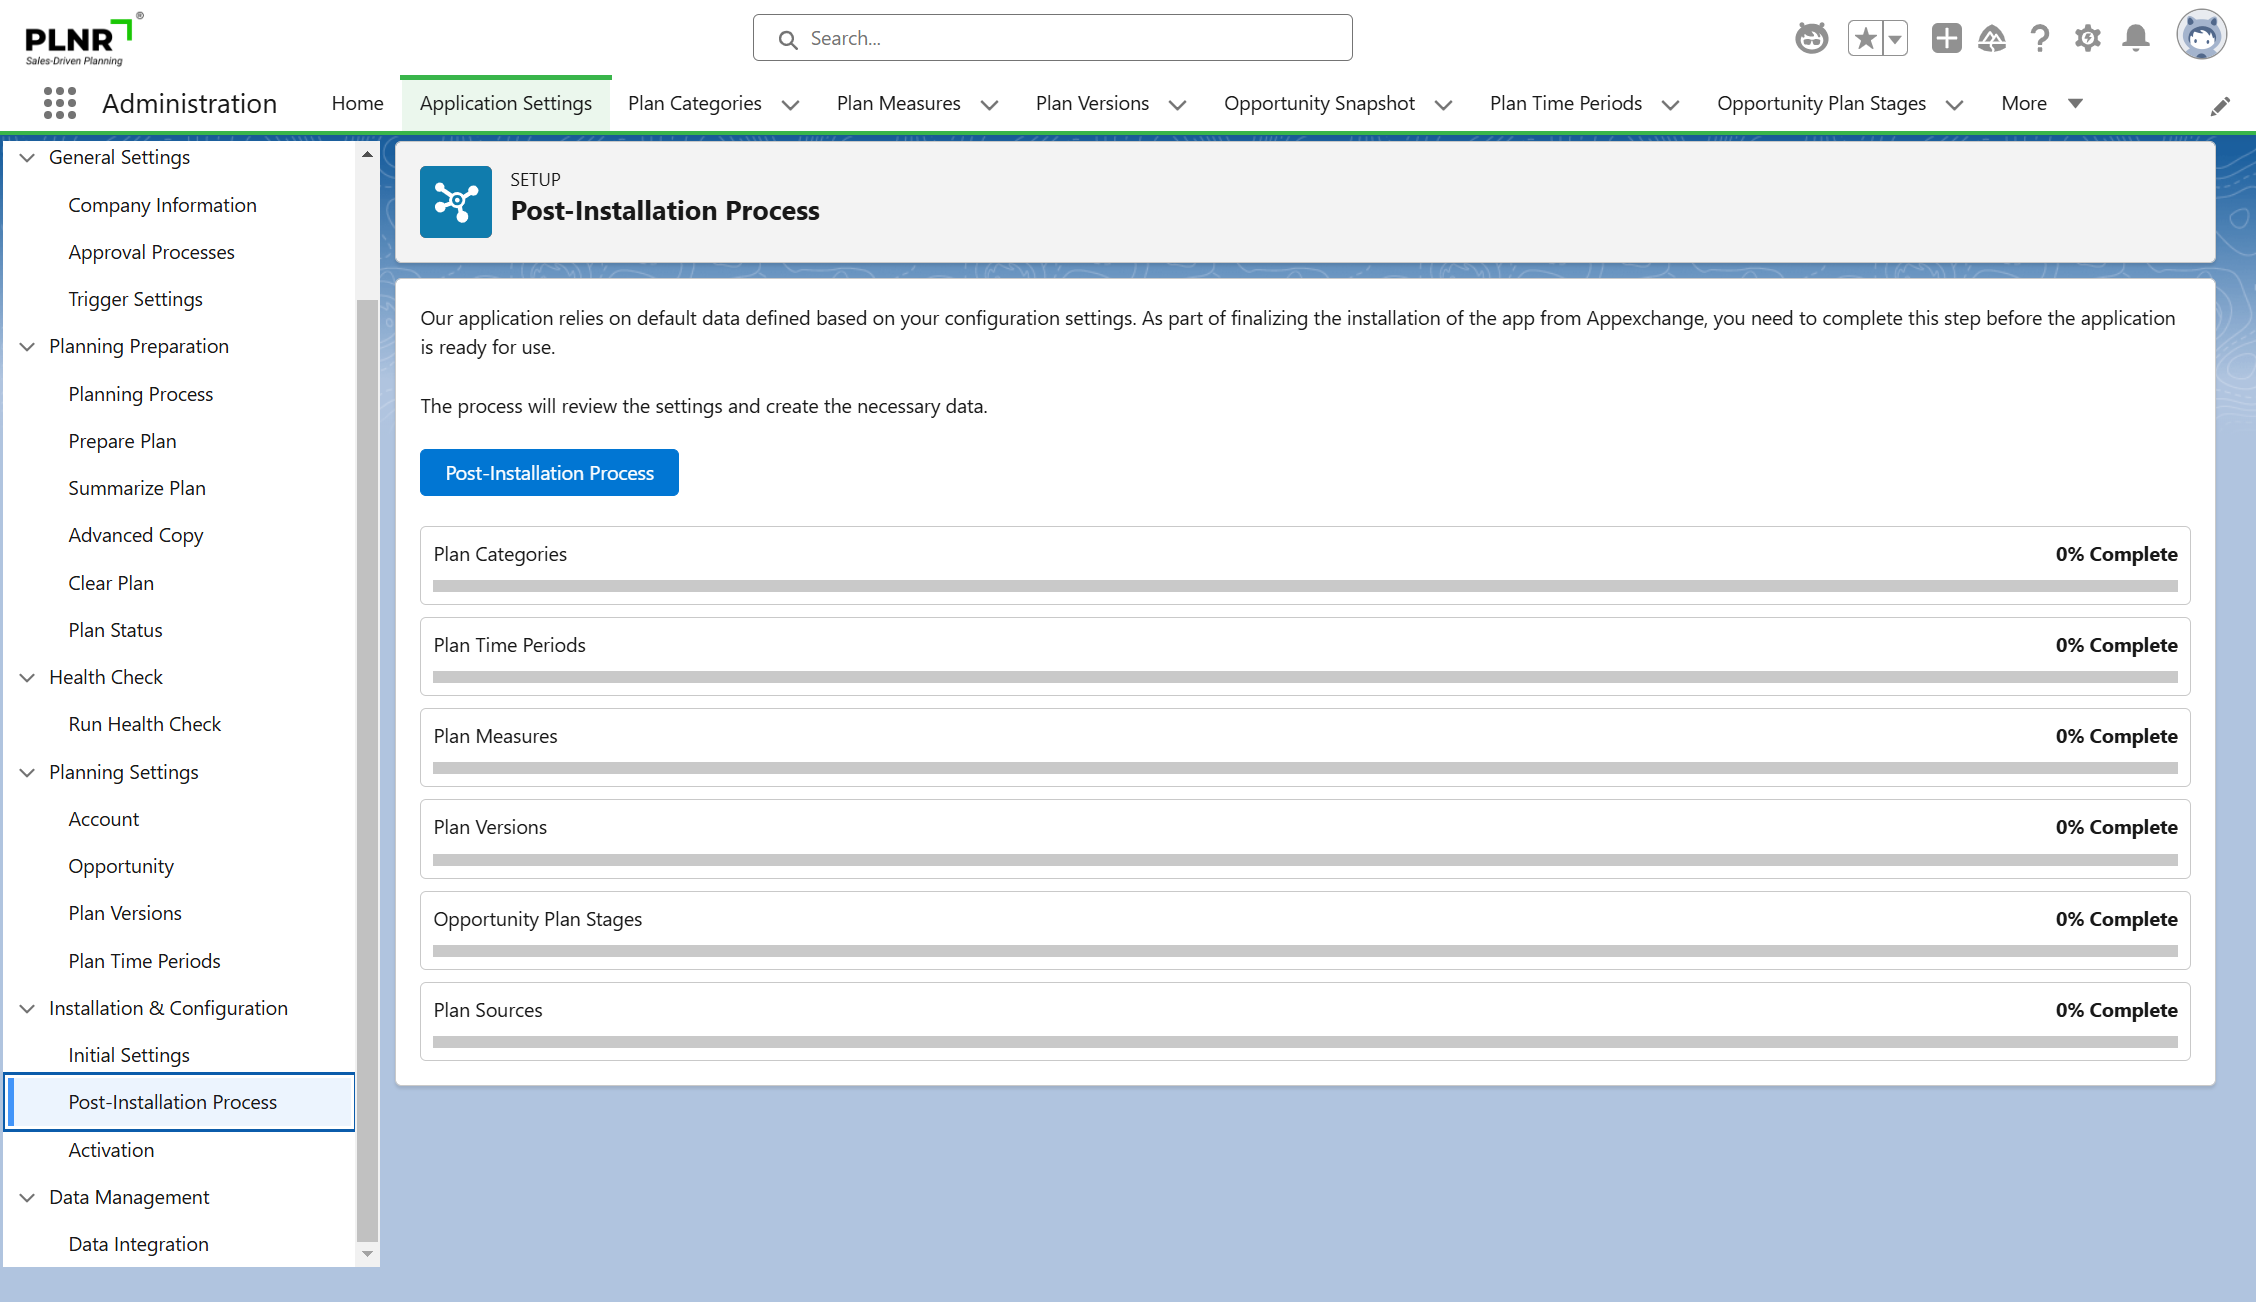This screenshot has width=2256, height=1302.
Task: Click the pencil edit navigation icon
Action: tap(2220, 107)
